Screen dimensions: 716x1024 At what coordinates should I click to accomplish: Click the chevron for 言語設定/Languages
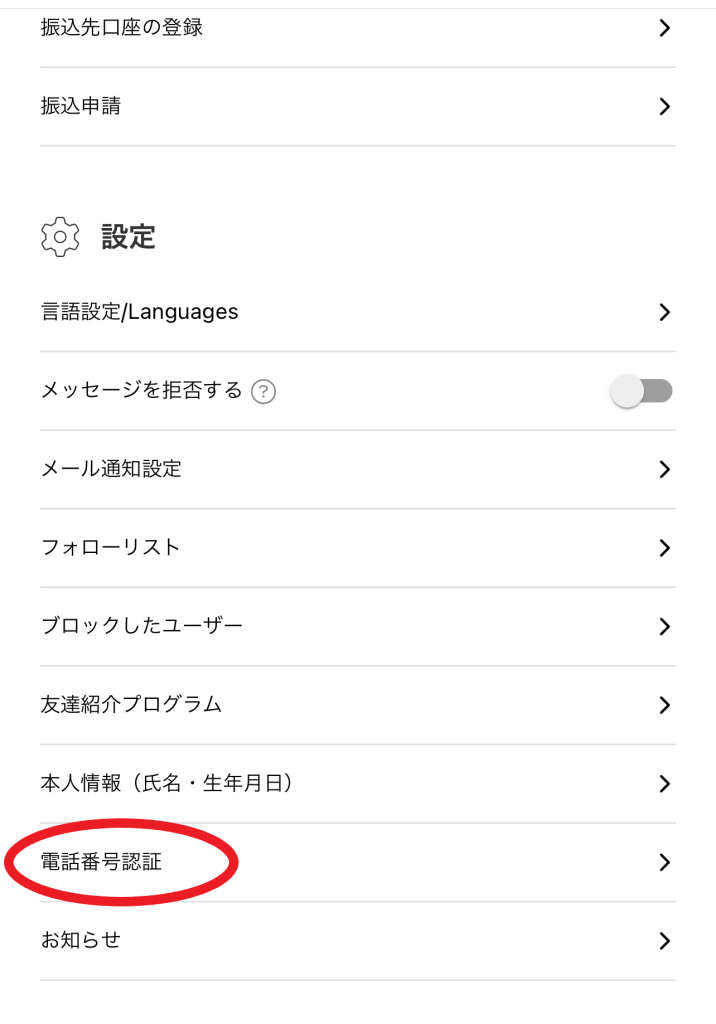pyautogui.click(x=664, y=312)
